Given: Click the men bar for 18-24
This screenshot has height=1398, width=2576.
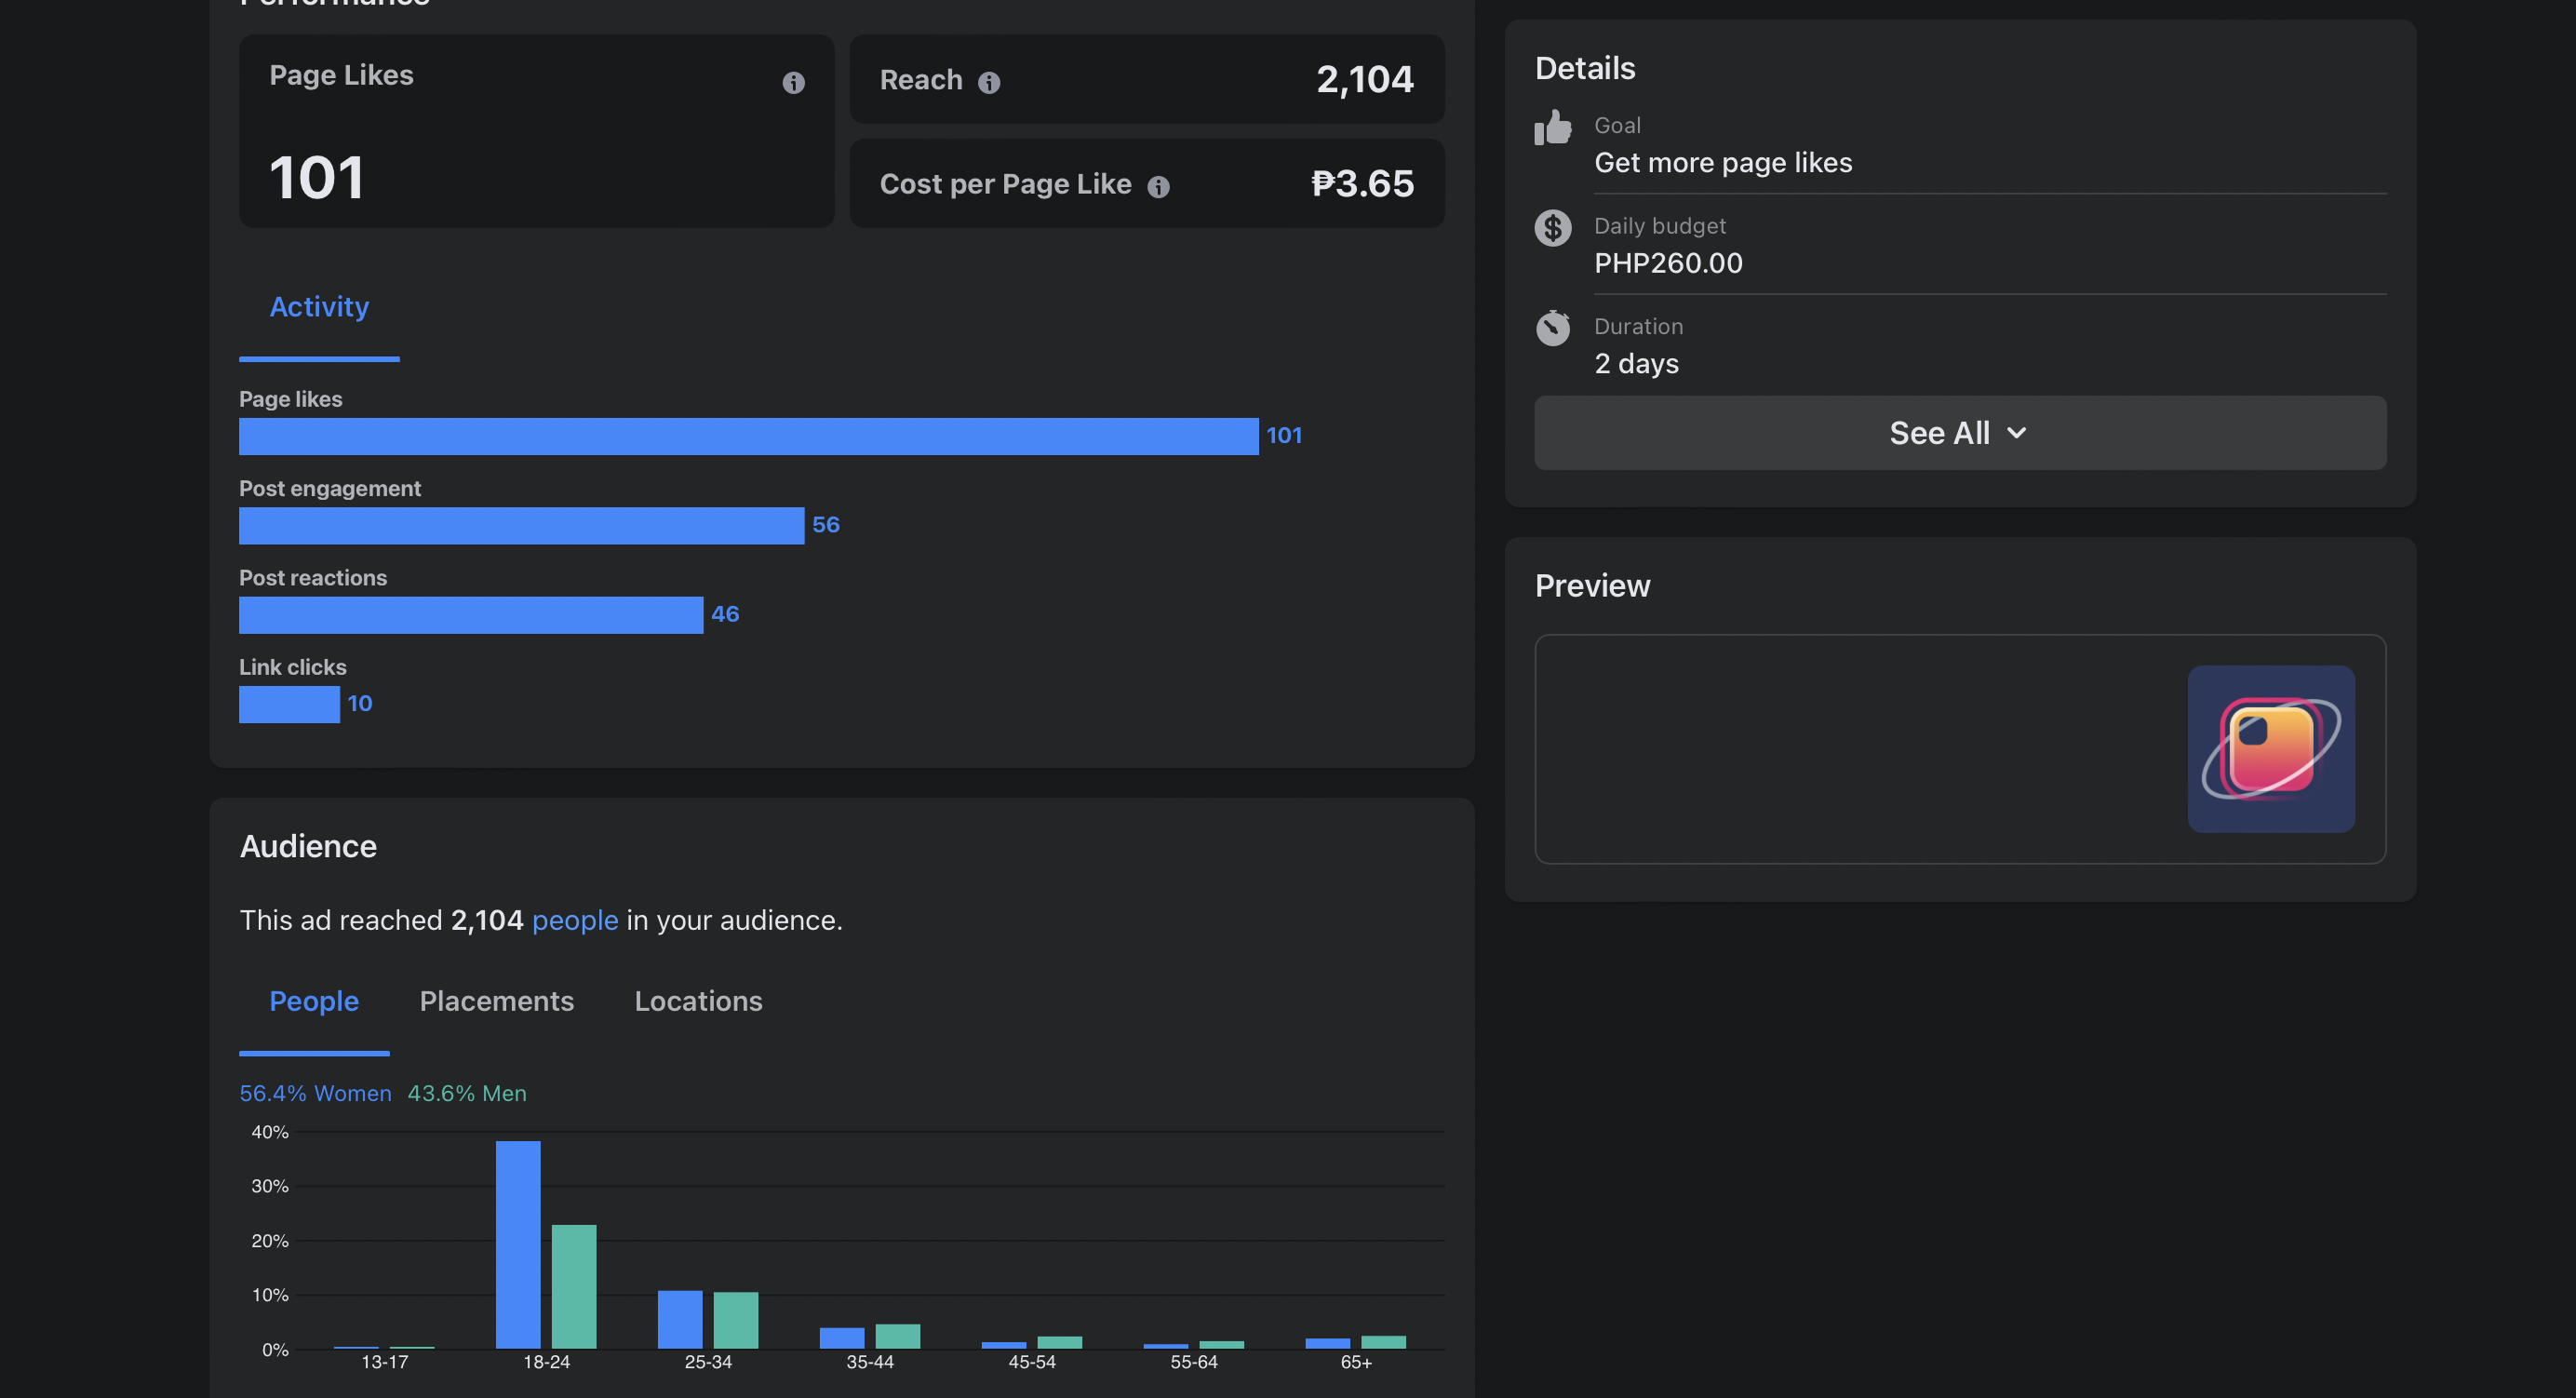Looking at the screenshot, I should coord(574,1287).
